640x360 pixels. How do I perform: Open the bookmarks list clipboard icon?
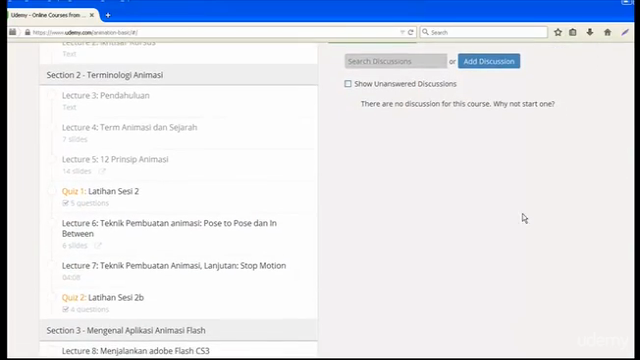point(573,32)
